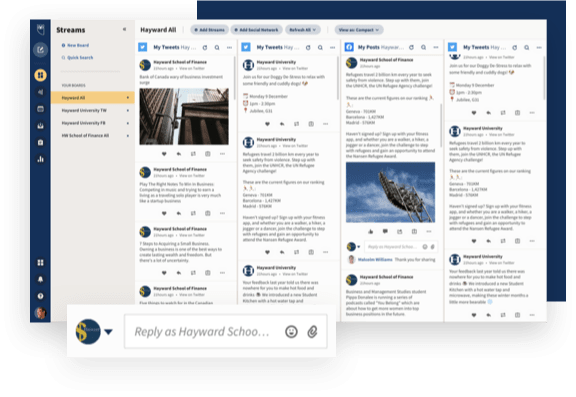The image size is (576, 397).
Task: Open the Bank of Canada tweet building image
Action: pyautogui.click(x=184, y=116)
